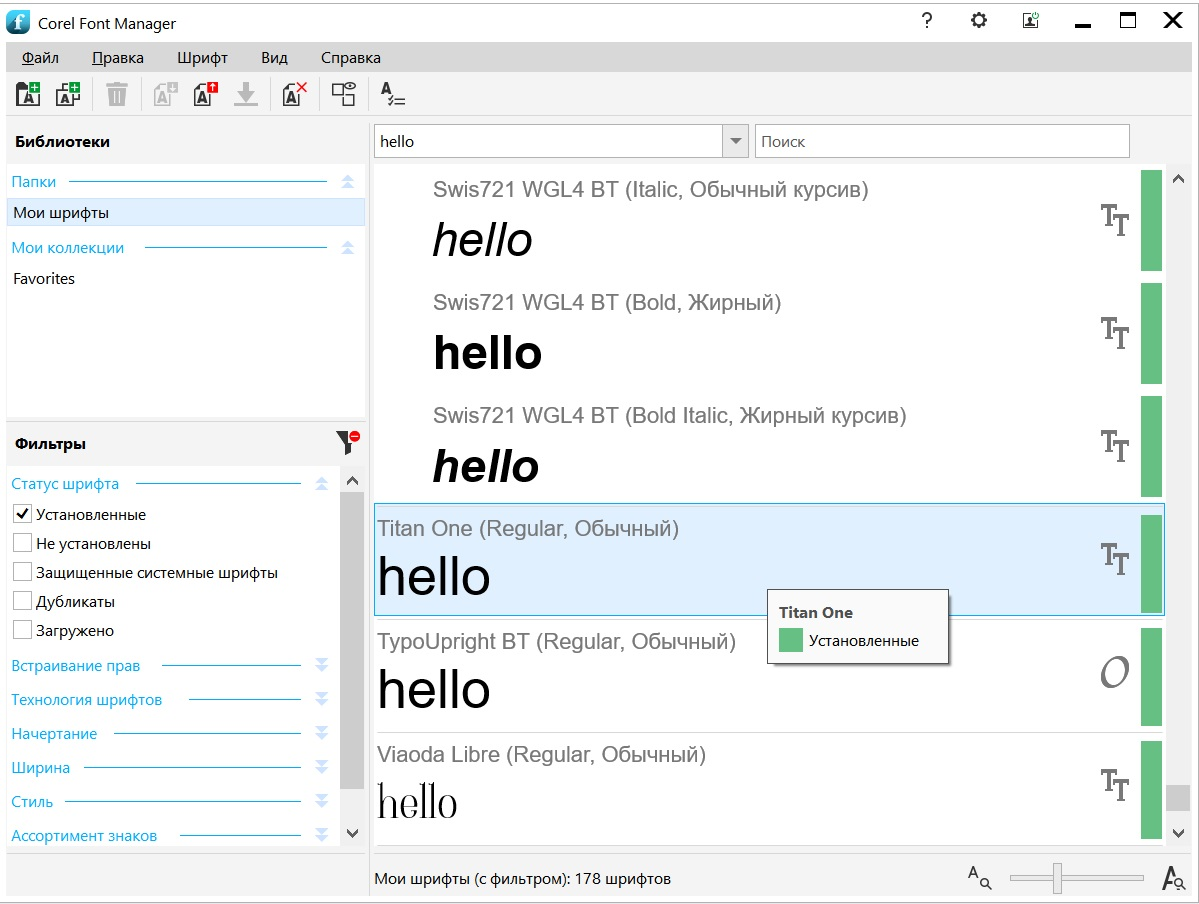Image resolution: width=1199 pixels, height=904 pixels.
Task: Click the Поиск search field
Action: pyautogui.click(x=942, y=141)
